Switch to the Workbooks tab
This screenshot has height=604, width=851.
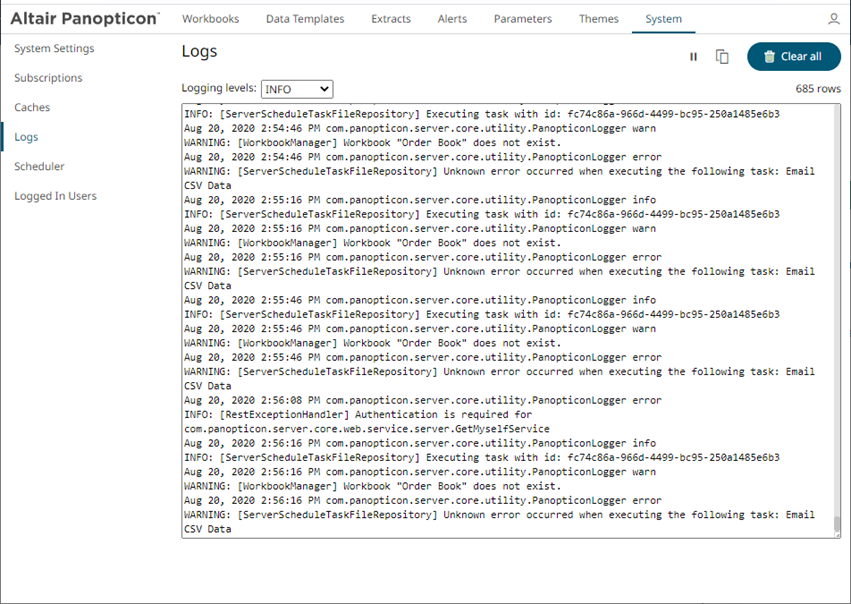click(209, 19)
